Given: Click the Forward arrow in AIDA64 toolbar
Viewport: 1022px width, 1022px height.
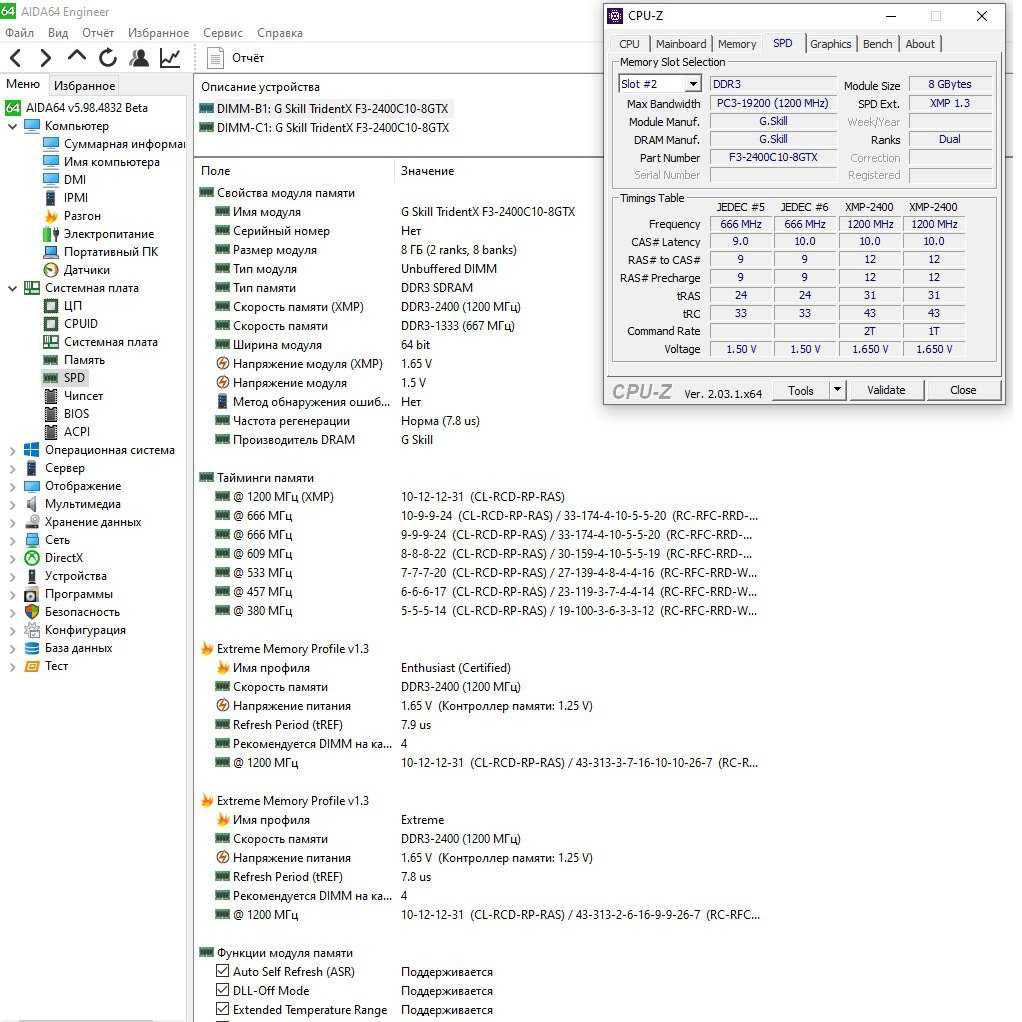Looking at the screenshot, I should (45, 58).
